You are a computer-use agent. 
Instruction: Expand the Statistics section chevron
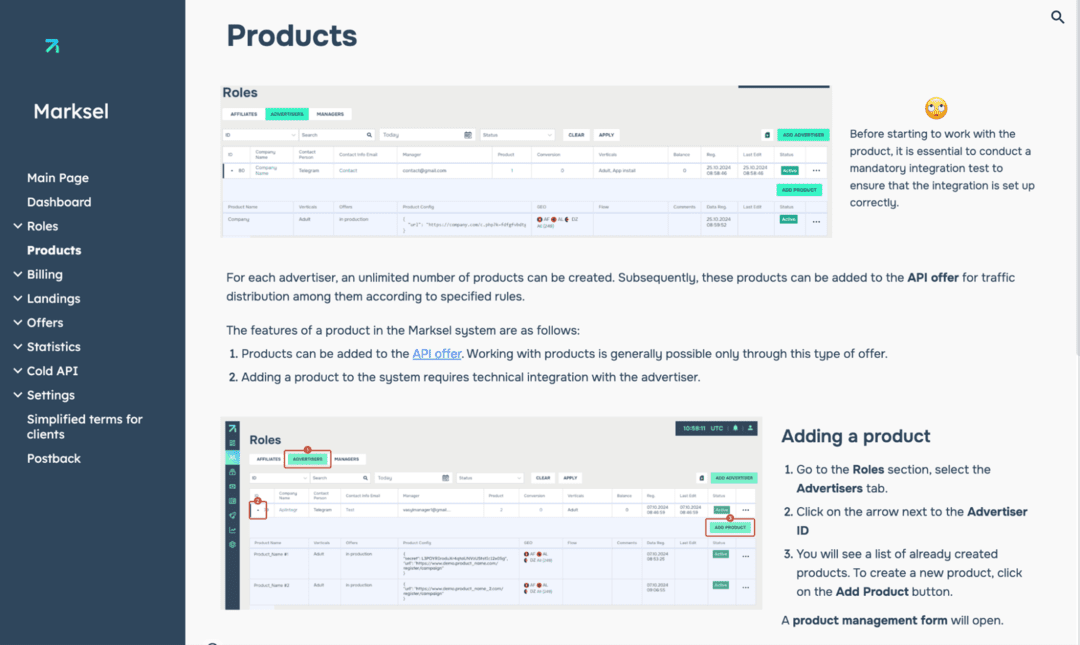(x=17, y=347)
